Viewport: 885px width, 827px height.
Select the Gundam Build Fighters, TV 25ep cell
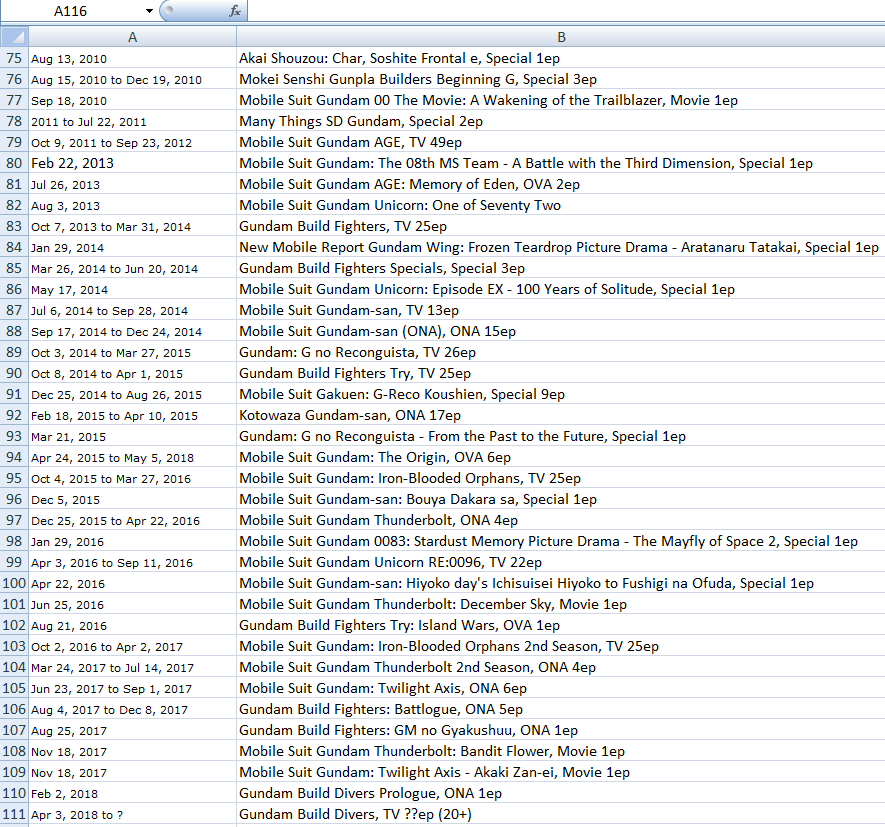tap(343, 226)
